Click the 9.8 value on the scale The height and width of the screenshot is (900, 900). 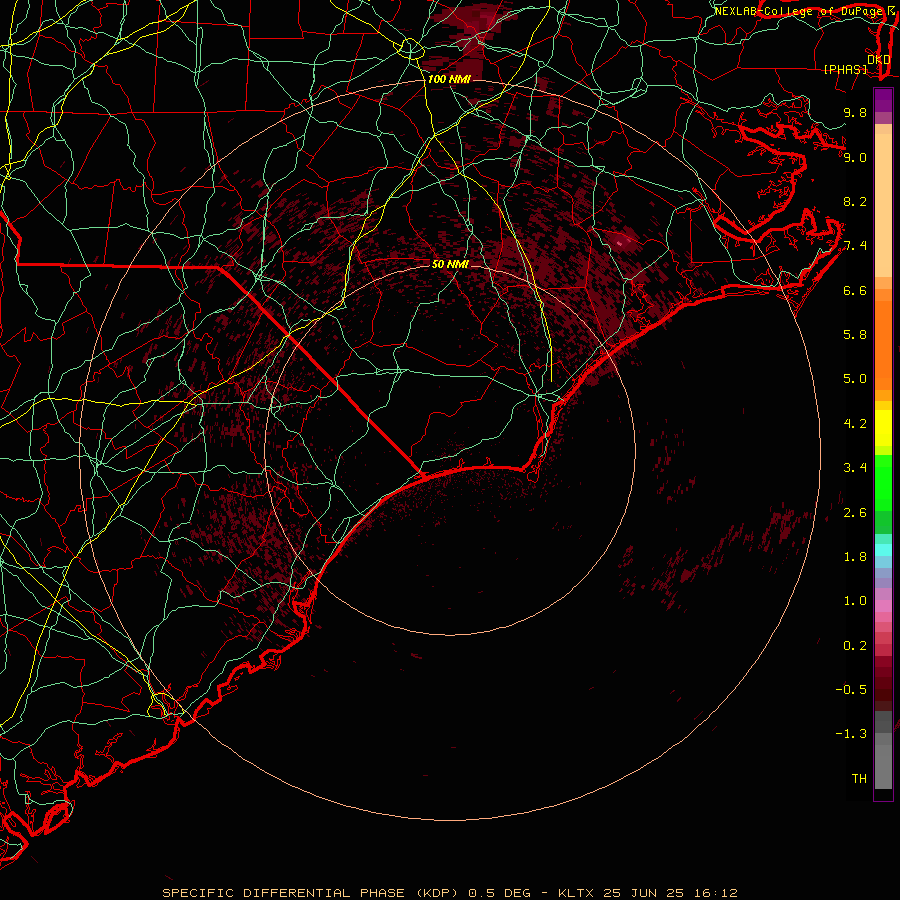click(855, 112)
